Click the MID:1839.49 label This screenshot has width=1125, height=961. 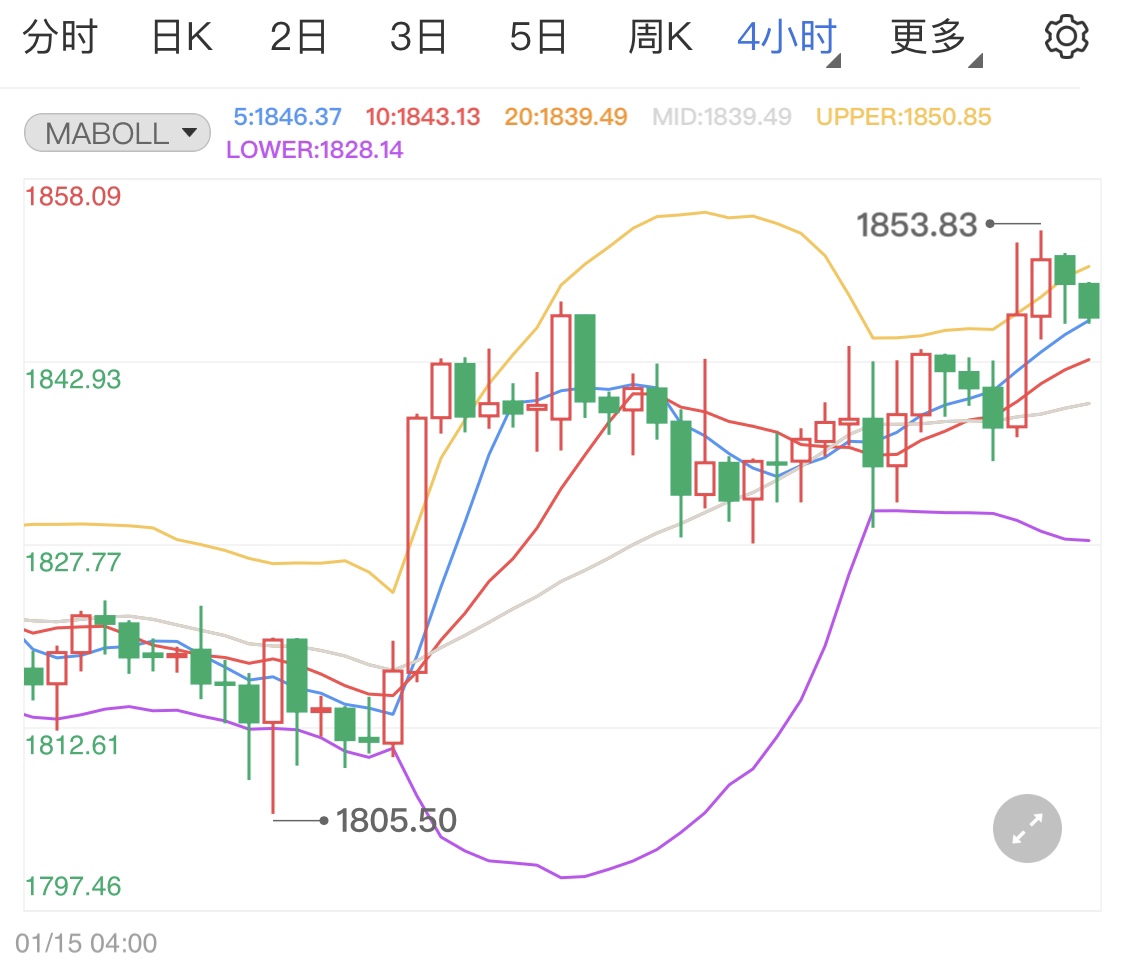pyautogui.click(x=722, y=116)
